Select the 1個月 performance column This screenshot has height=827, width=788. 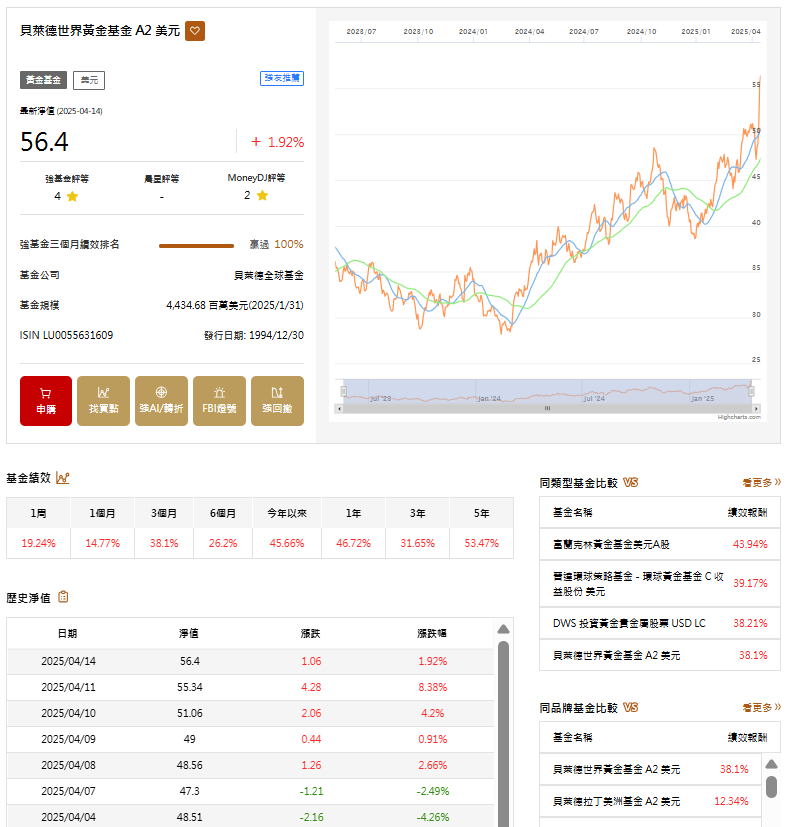coord(102,513)
